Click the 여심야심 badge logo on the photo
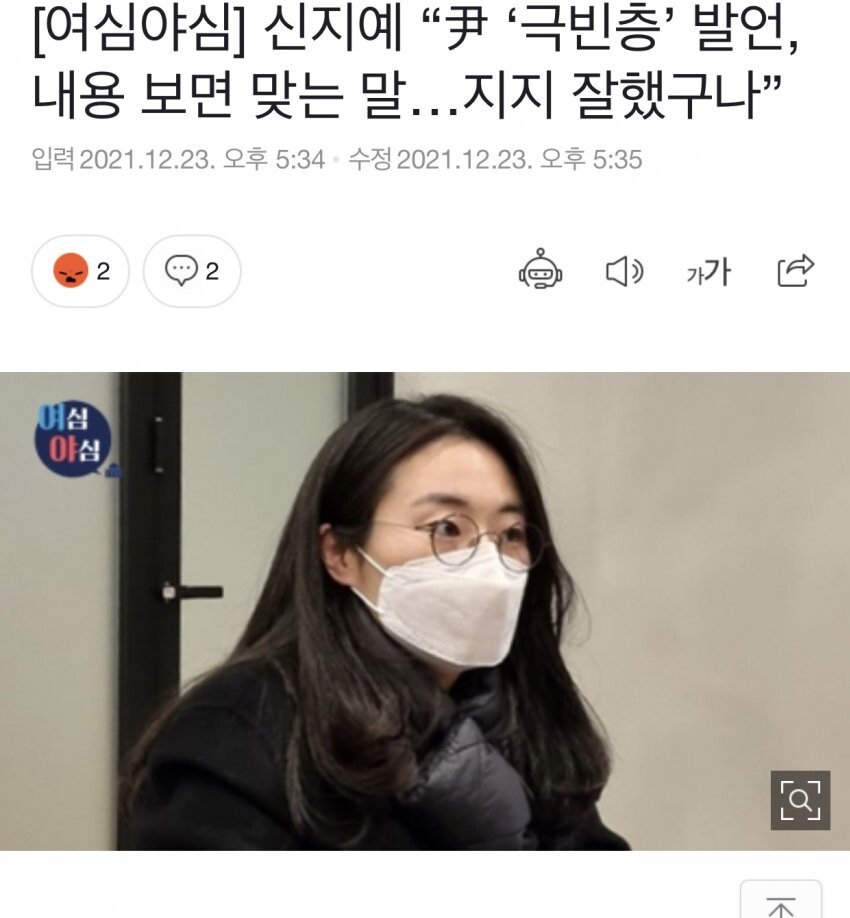Screen dimensions: 850x918 (73, 439)
